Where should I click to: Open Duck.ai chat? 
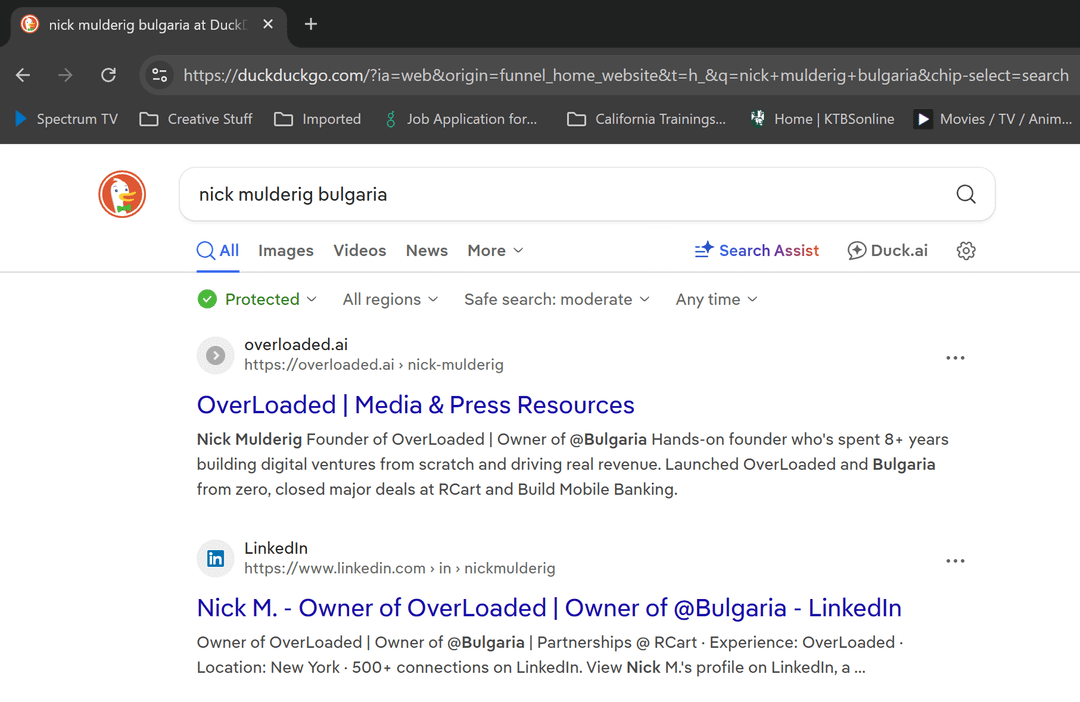[887, 251]
